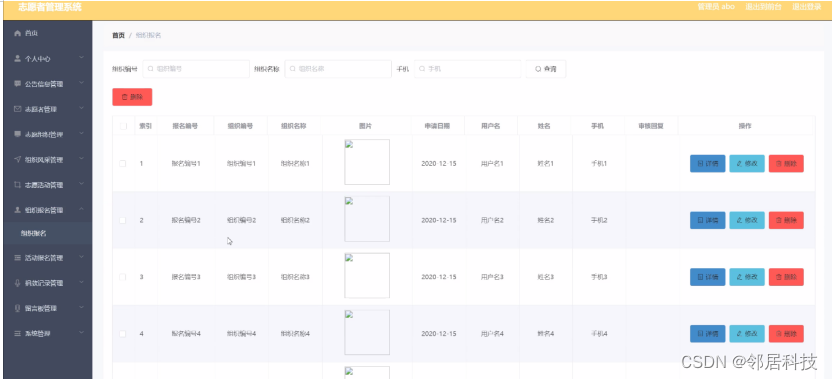Click 修改 for row 报名编号1
Viewport: 833px width, 380px height.
point(747,164)
